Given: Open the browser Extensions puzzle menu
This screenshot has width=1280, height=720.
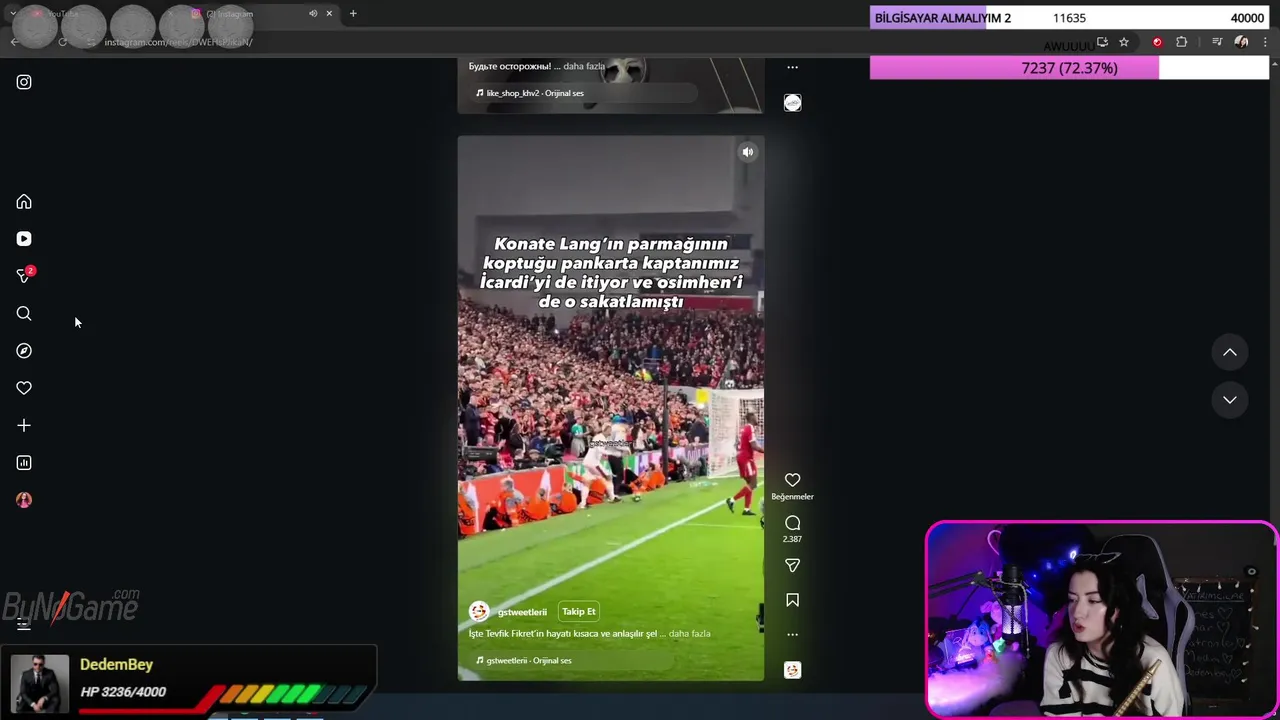Looking at the screenshot, I should click(1182, 42).
